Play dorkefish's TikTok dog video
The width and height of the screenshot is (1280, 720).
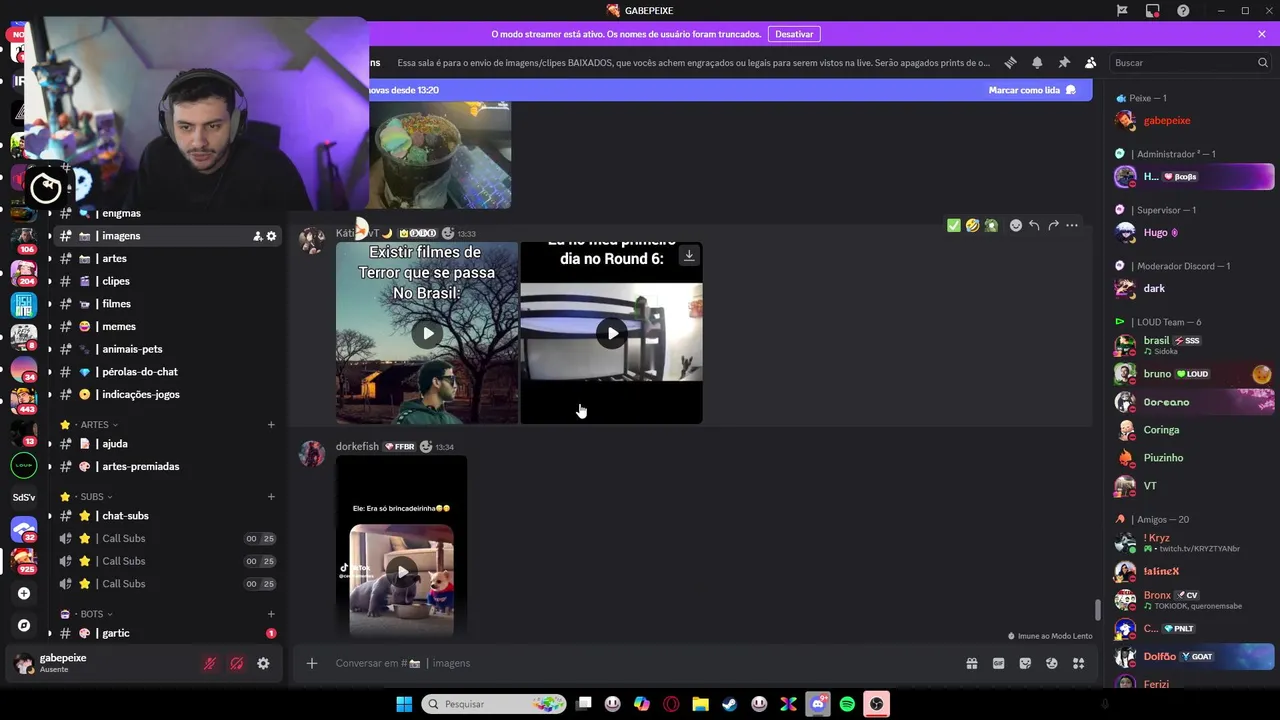[402, 572]
